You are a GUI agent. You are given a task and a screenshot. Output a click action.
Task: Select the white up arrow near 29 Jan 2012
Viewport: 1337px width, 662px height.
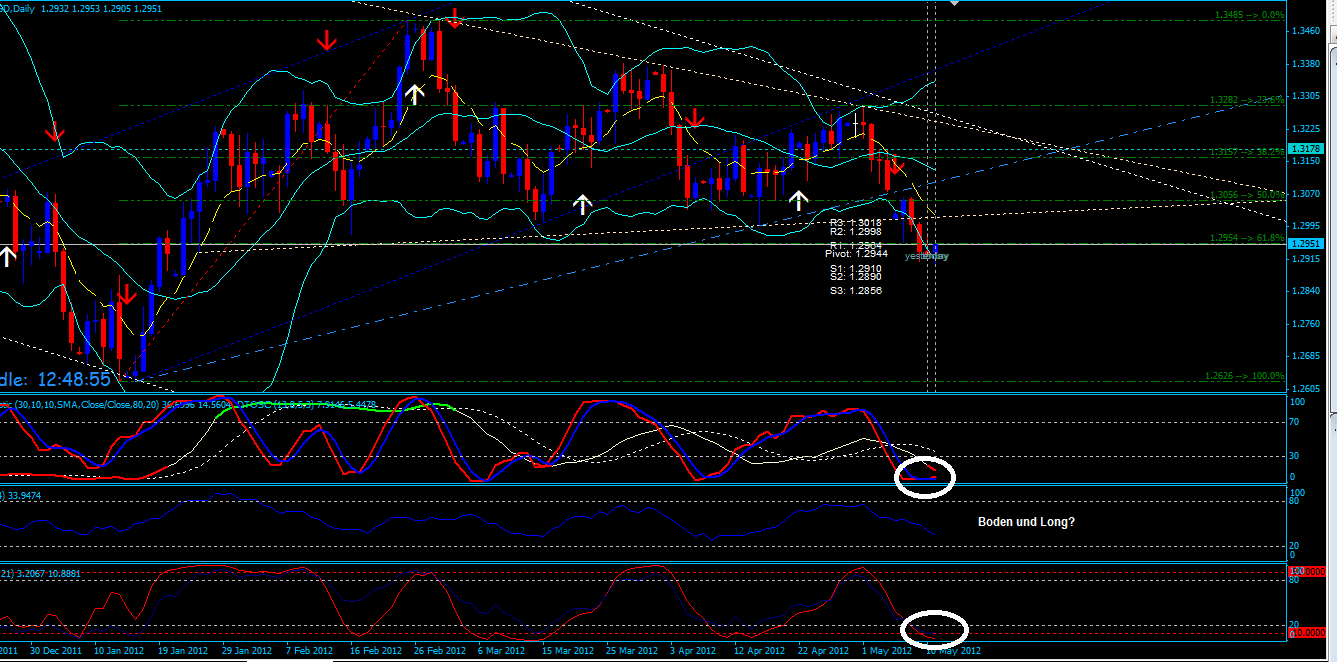coord(415,92)
